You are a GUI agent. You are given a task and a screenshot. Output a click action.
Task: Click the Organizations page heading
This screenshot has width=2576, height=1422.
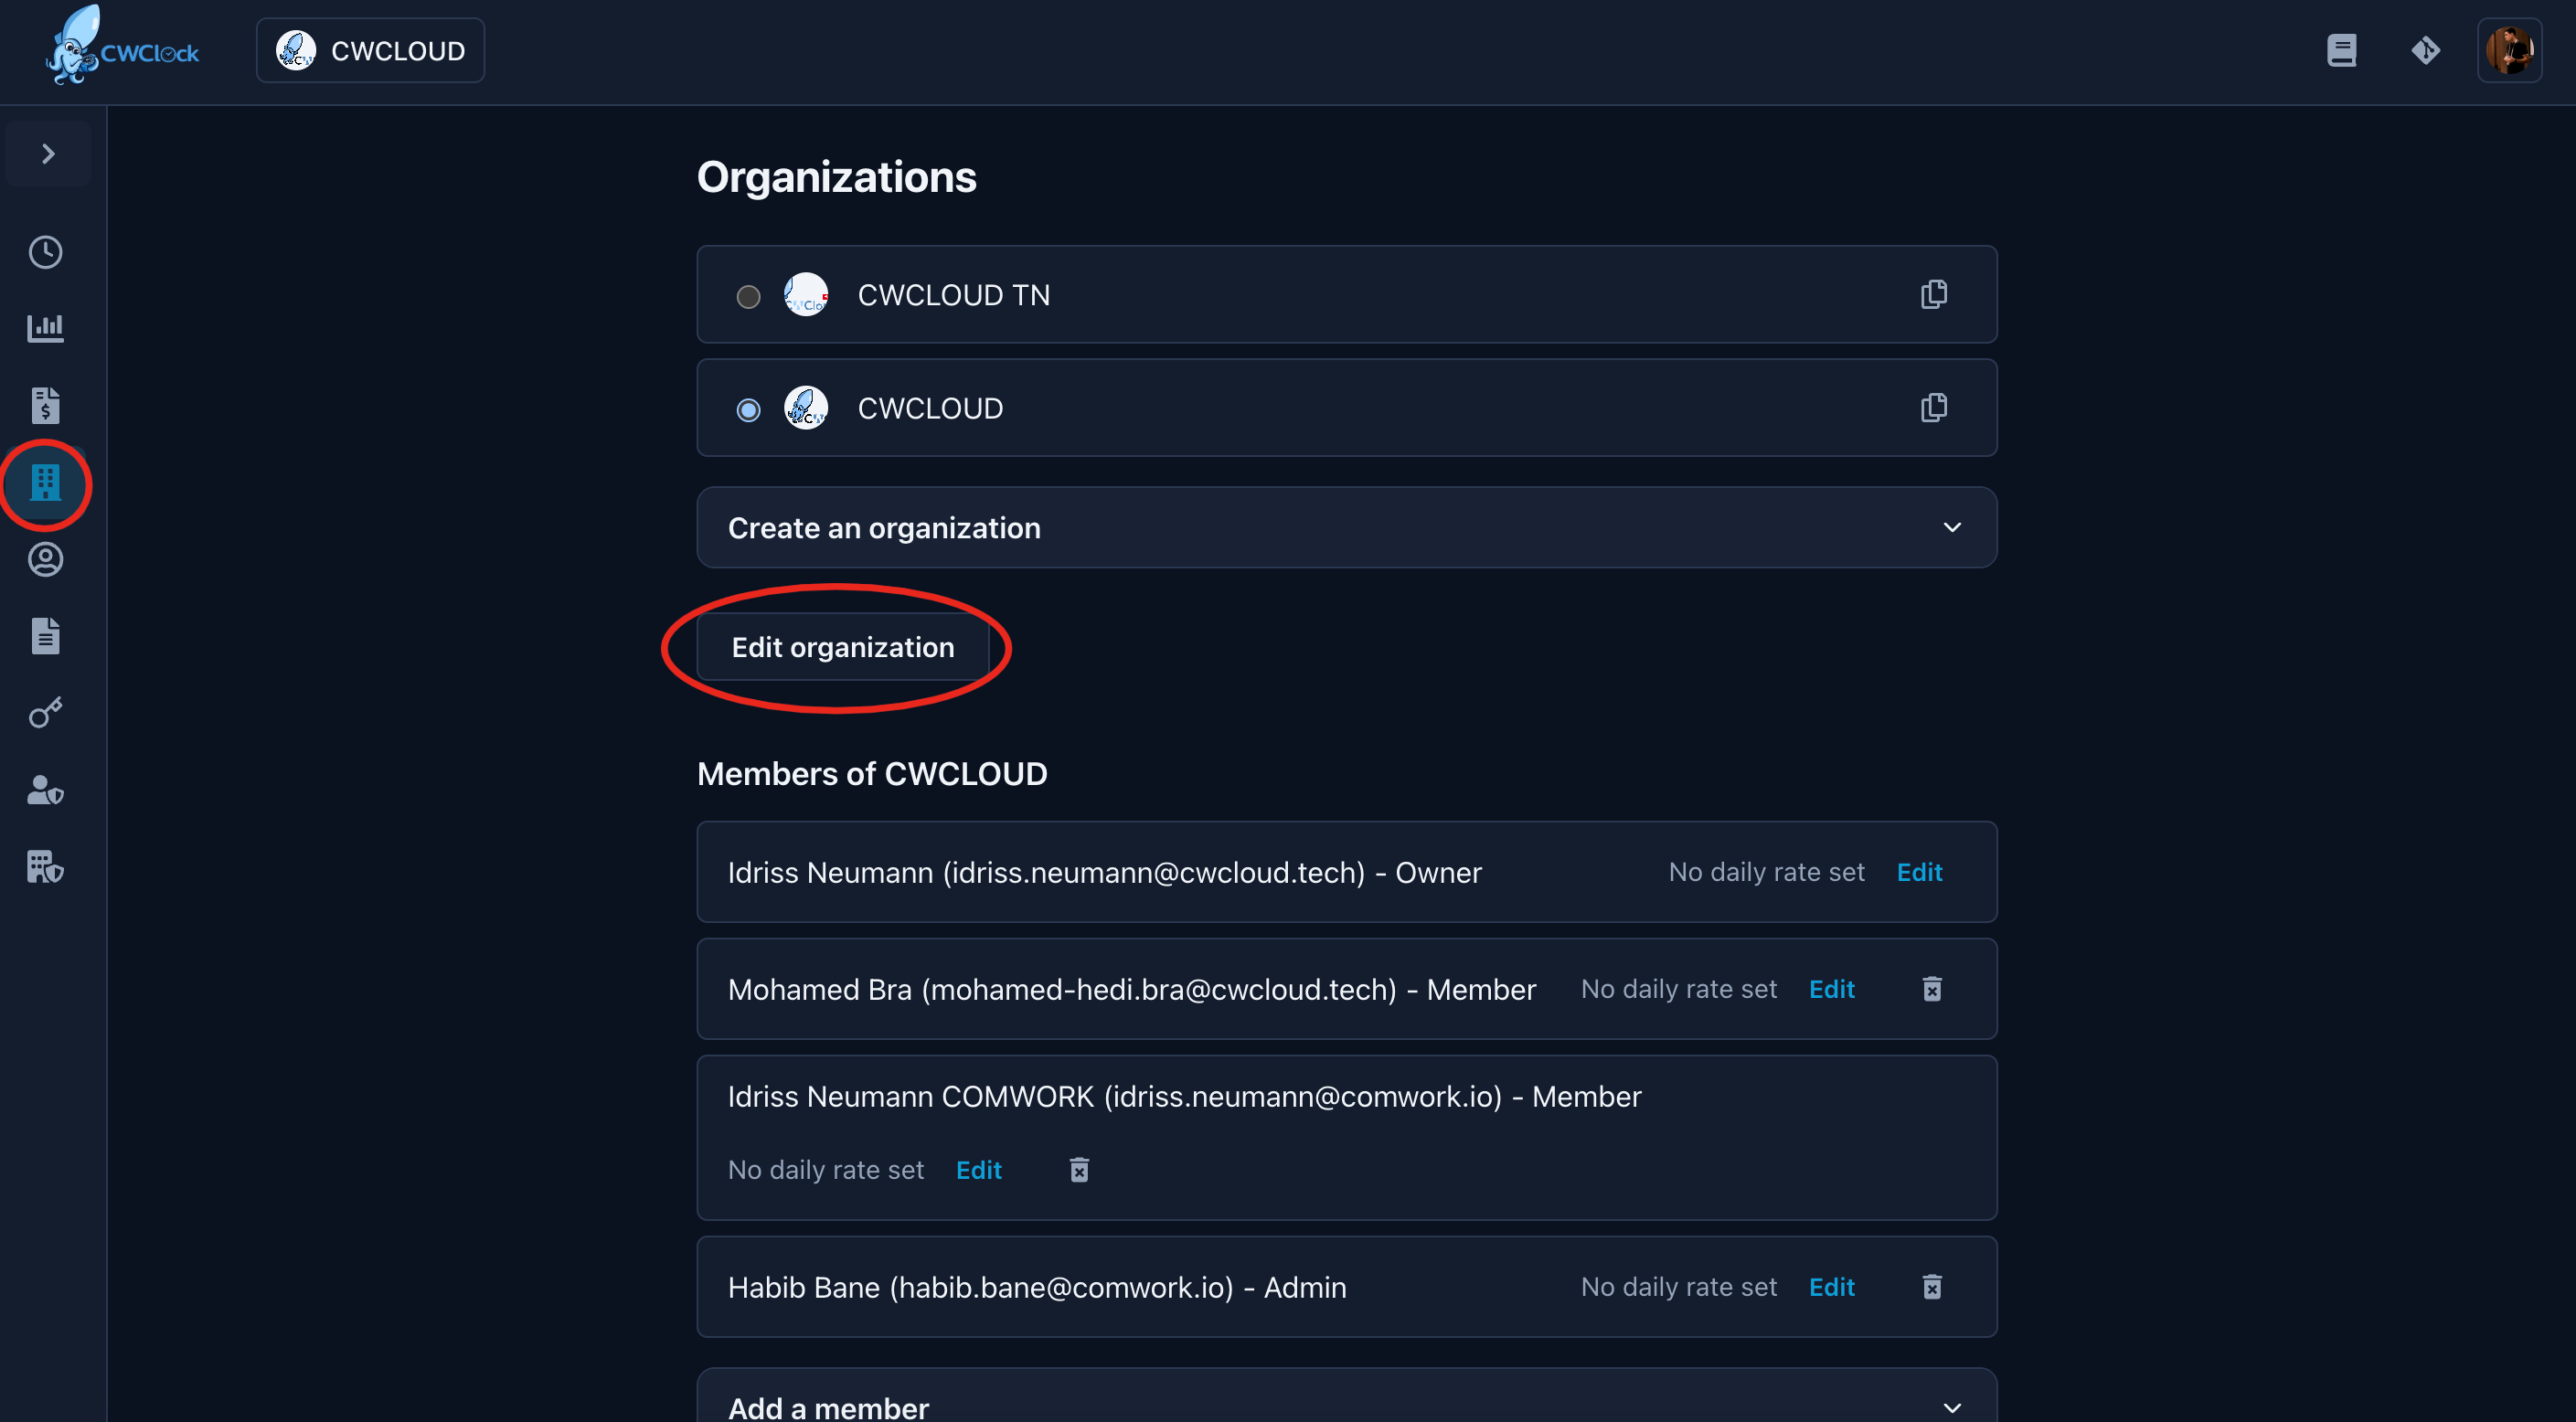click(x=837, y=177)
